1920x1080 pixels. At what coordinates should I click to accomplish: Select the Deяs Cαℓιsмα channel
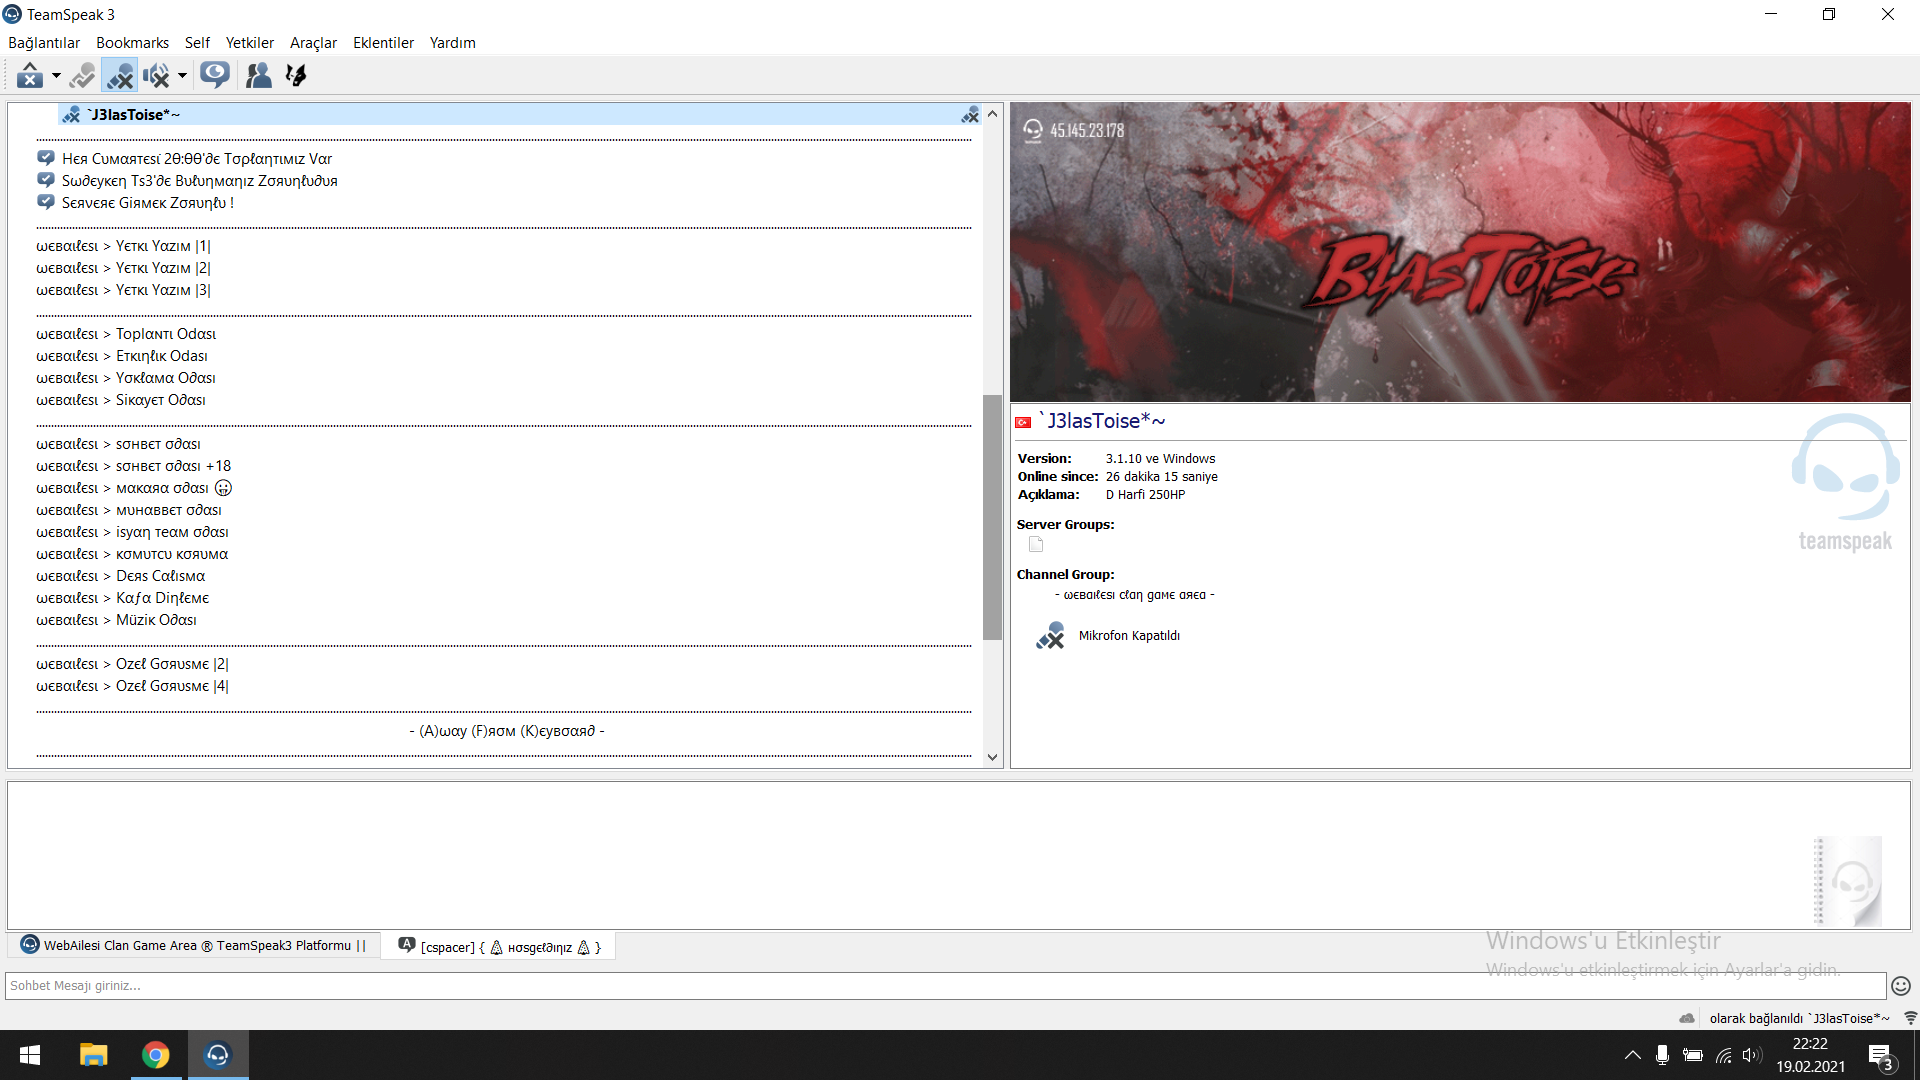pyautogui.click(x=121, y=576)
